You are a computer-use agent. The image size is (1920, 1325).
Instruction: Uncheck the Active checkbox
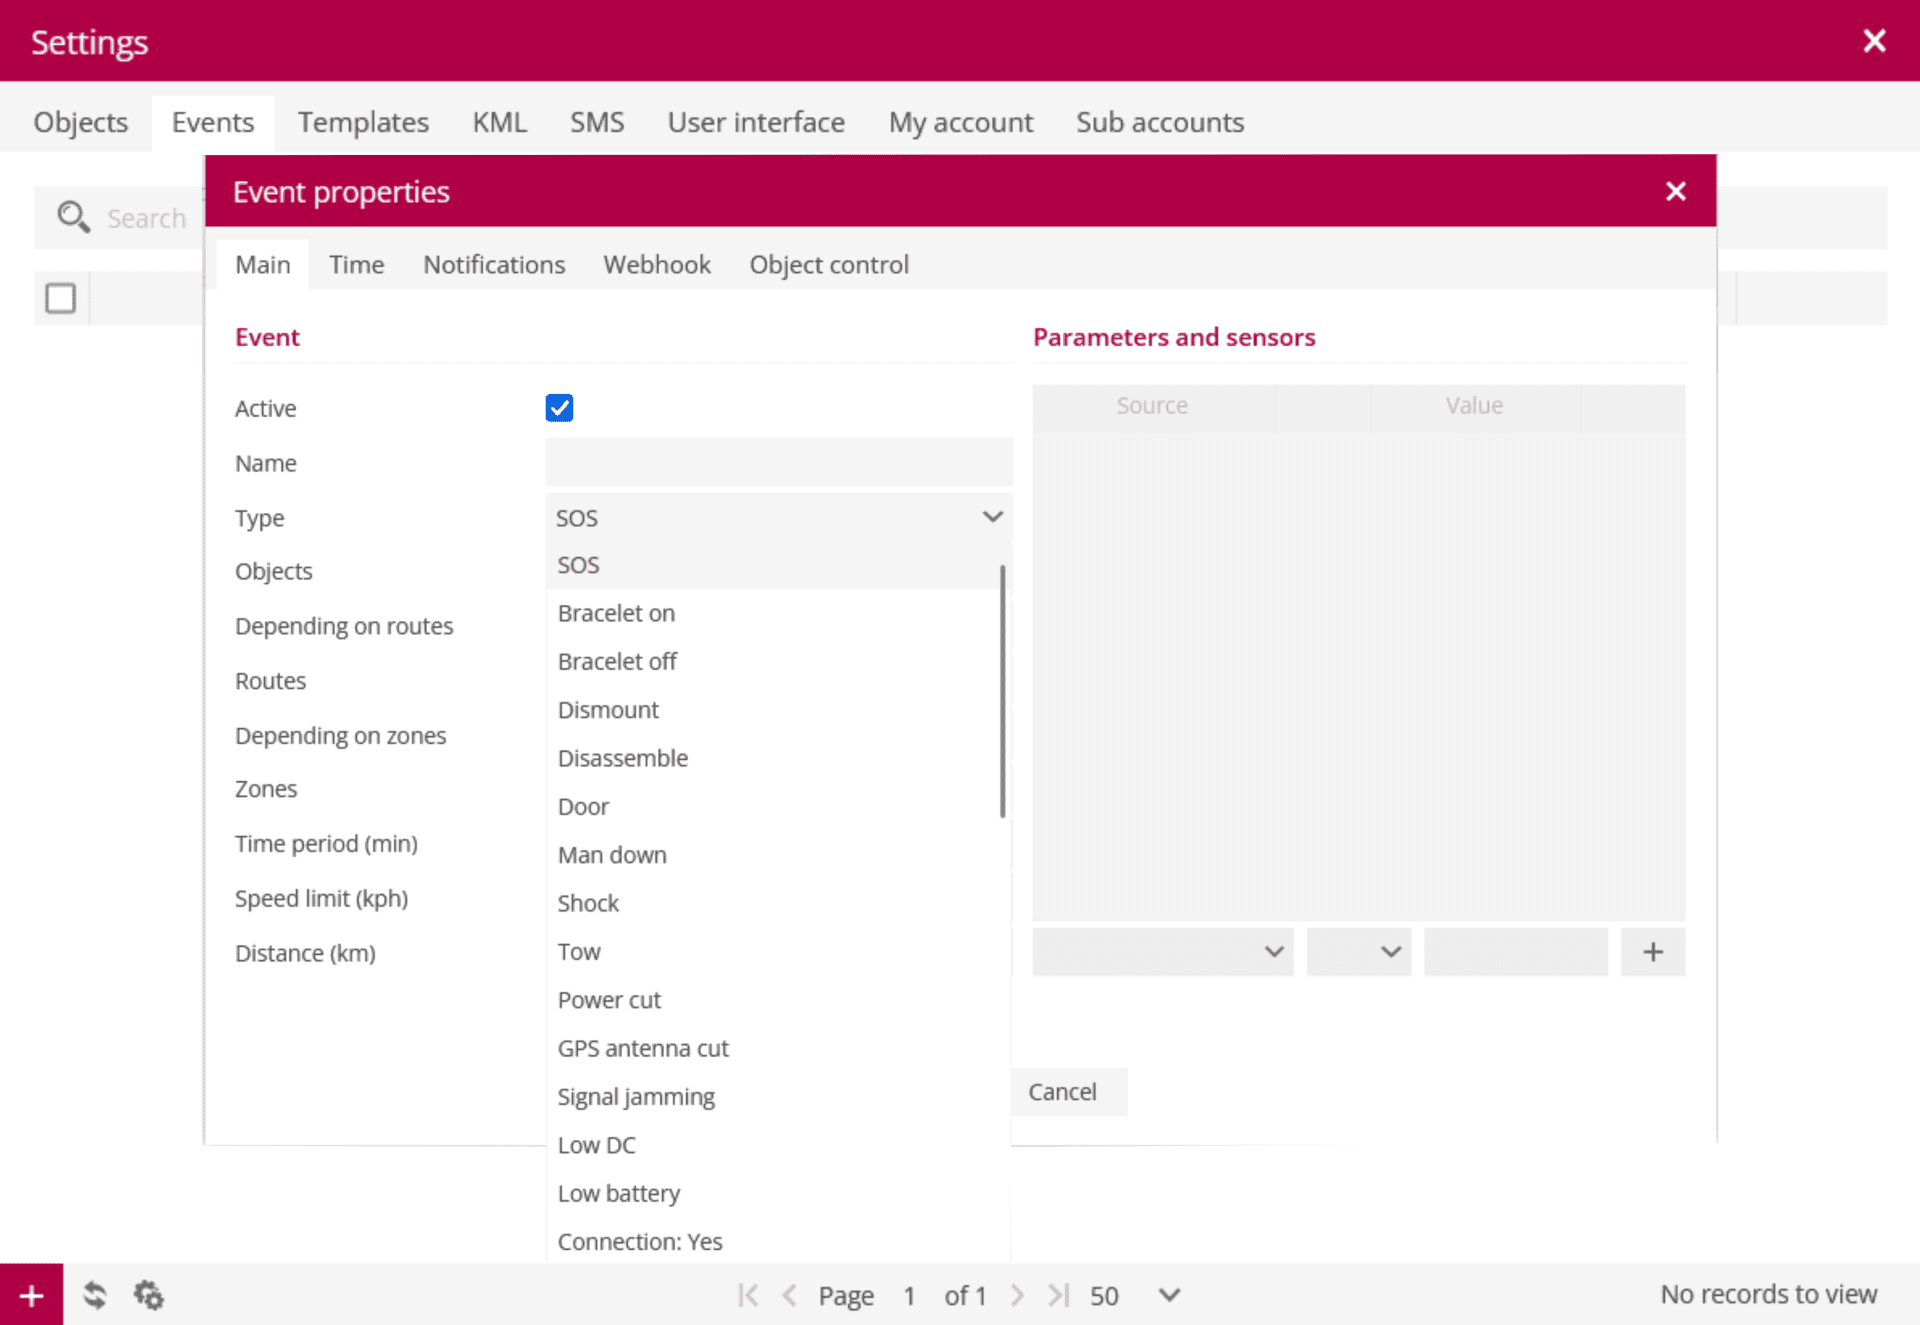click(x=559, y=408)
